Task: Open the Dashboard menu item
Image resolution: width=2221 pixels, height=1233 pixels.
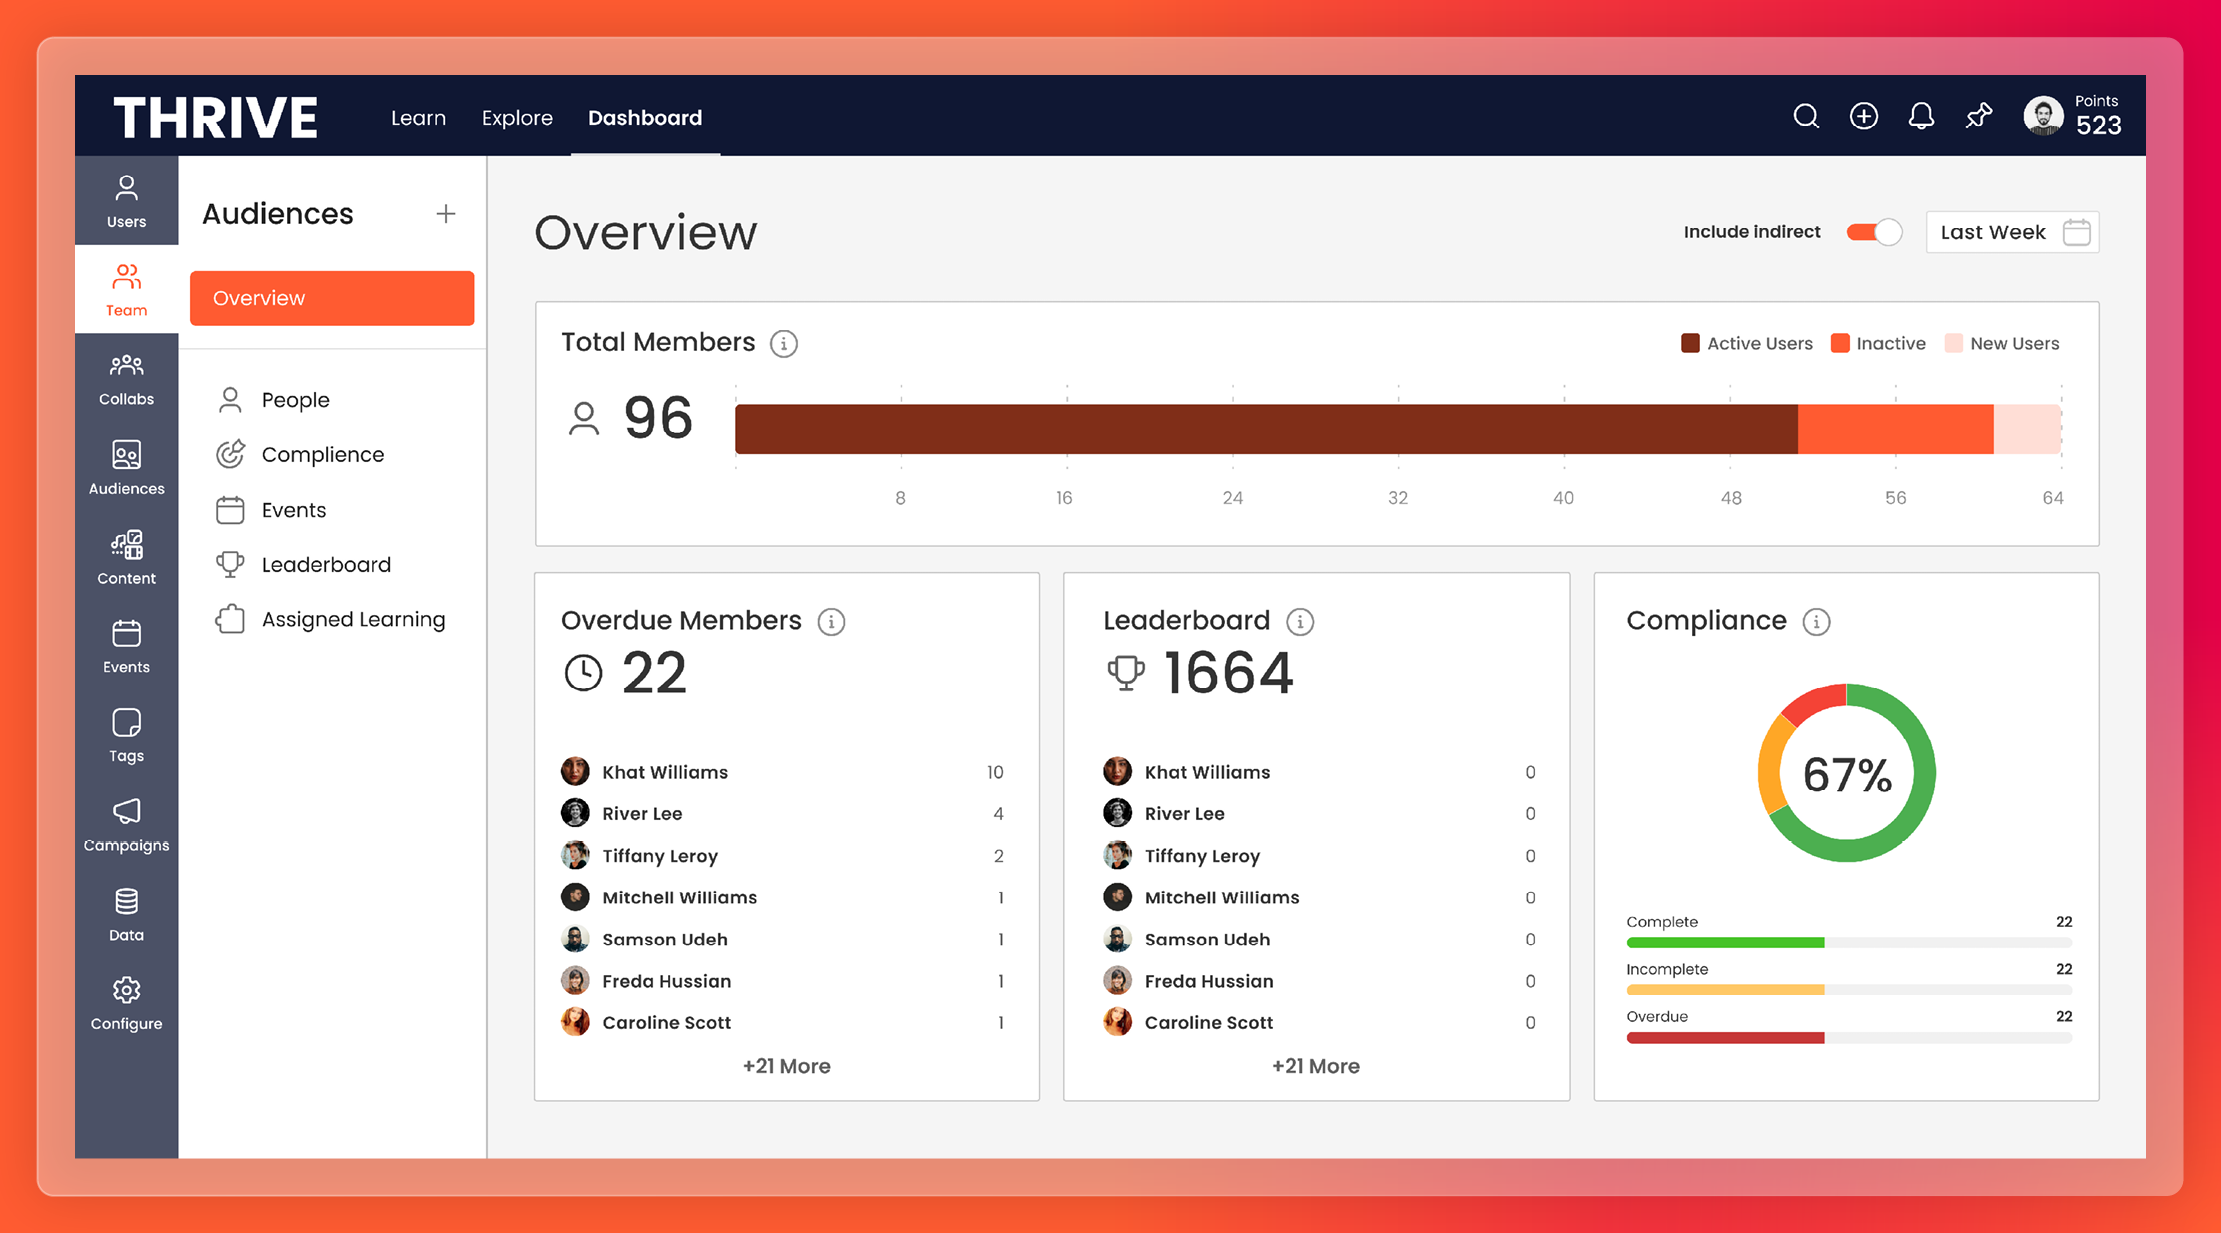Action: [644, 117]
